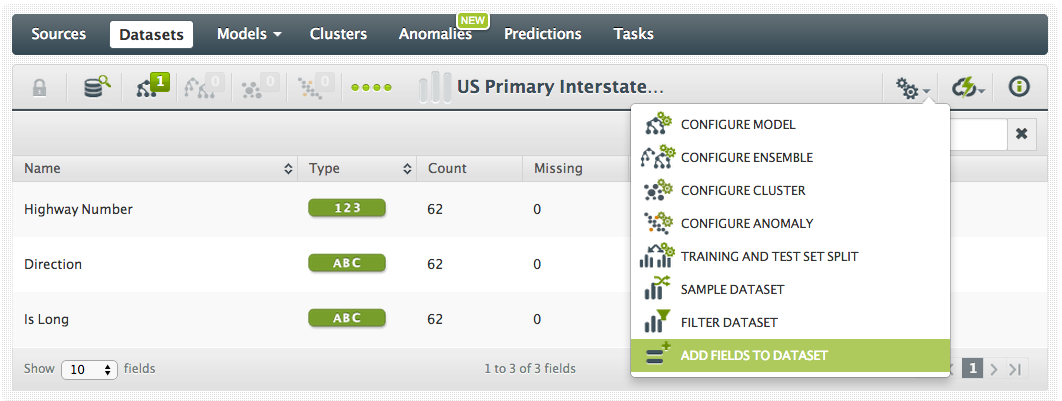
Task: Click the clusters count icon
Action: (260, 87)
